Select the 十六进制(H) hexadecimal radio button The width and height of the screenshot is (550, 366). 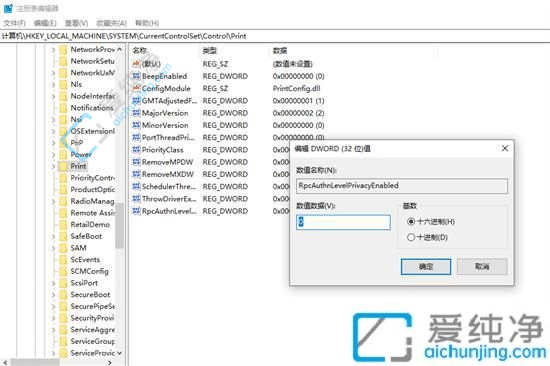coord(411,221)
